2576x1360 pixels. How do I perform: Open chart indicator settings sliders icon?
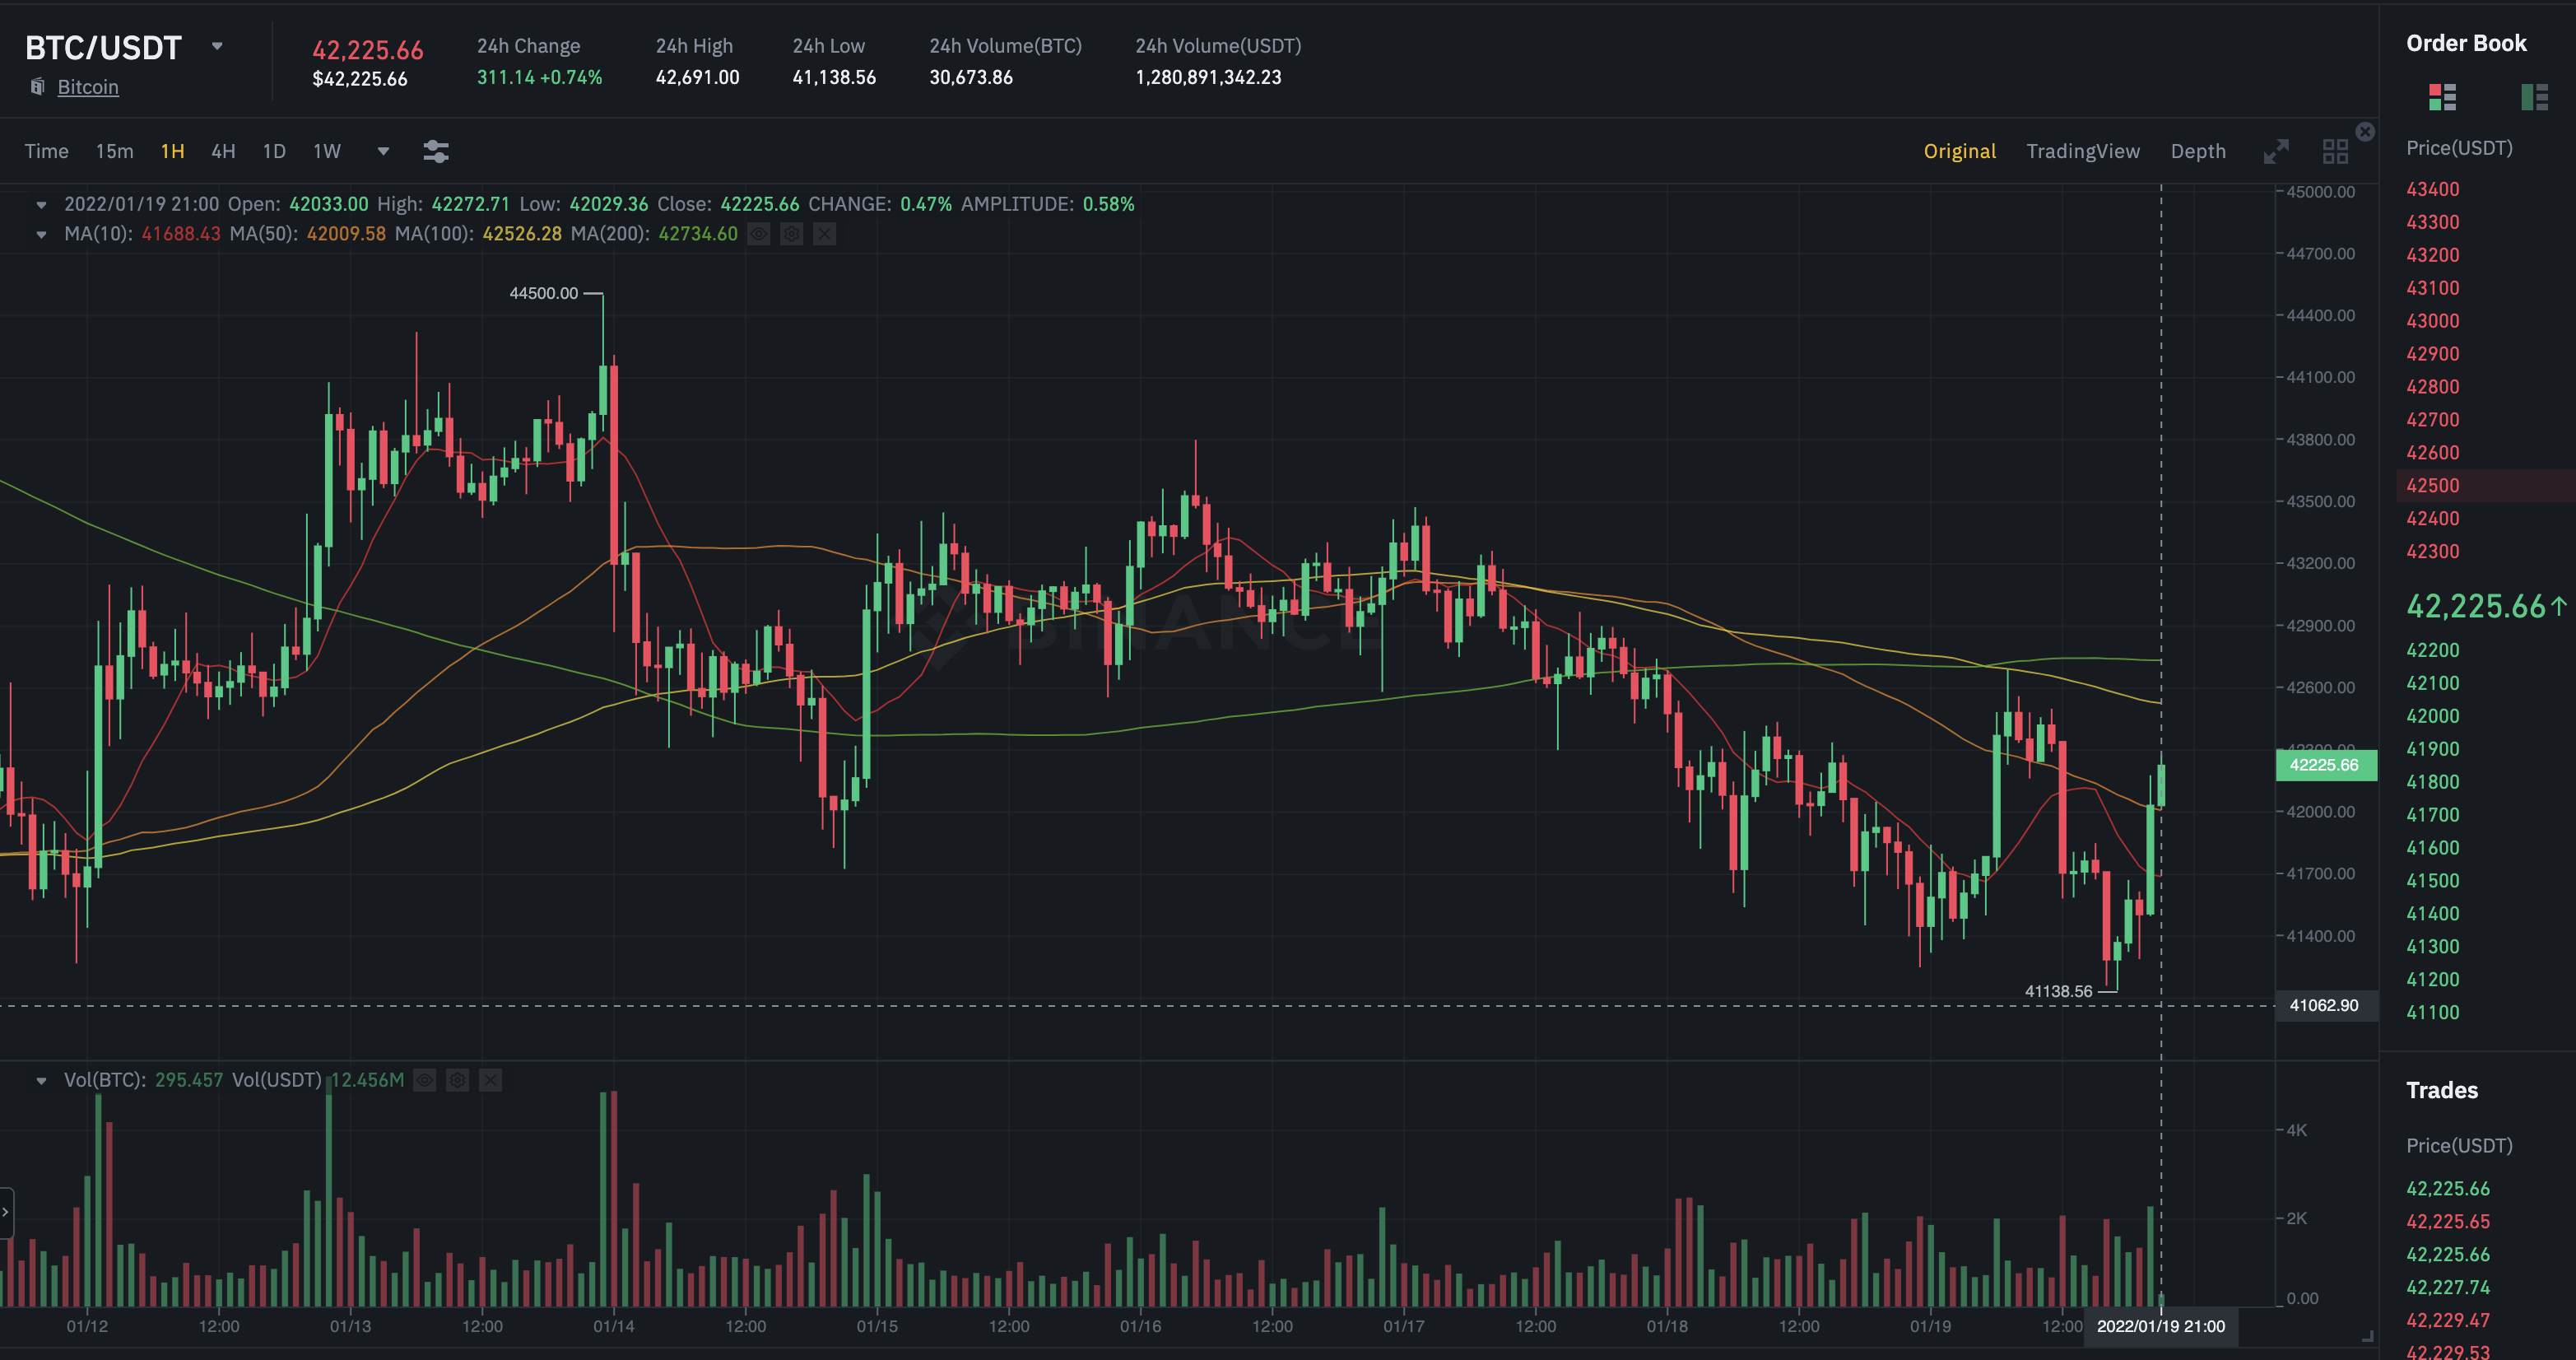pyautogui.click(x=435, y=151)
